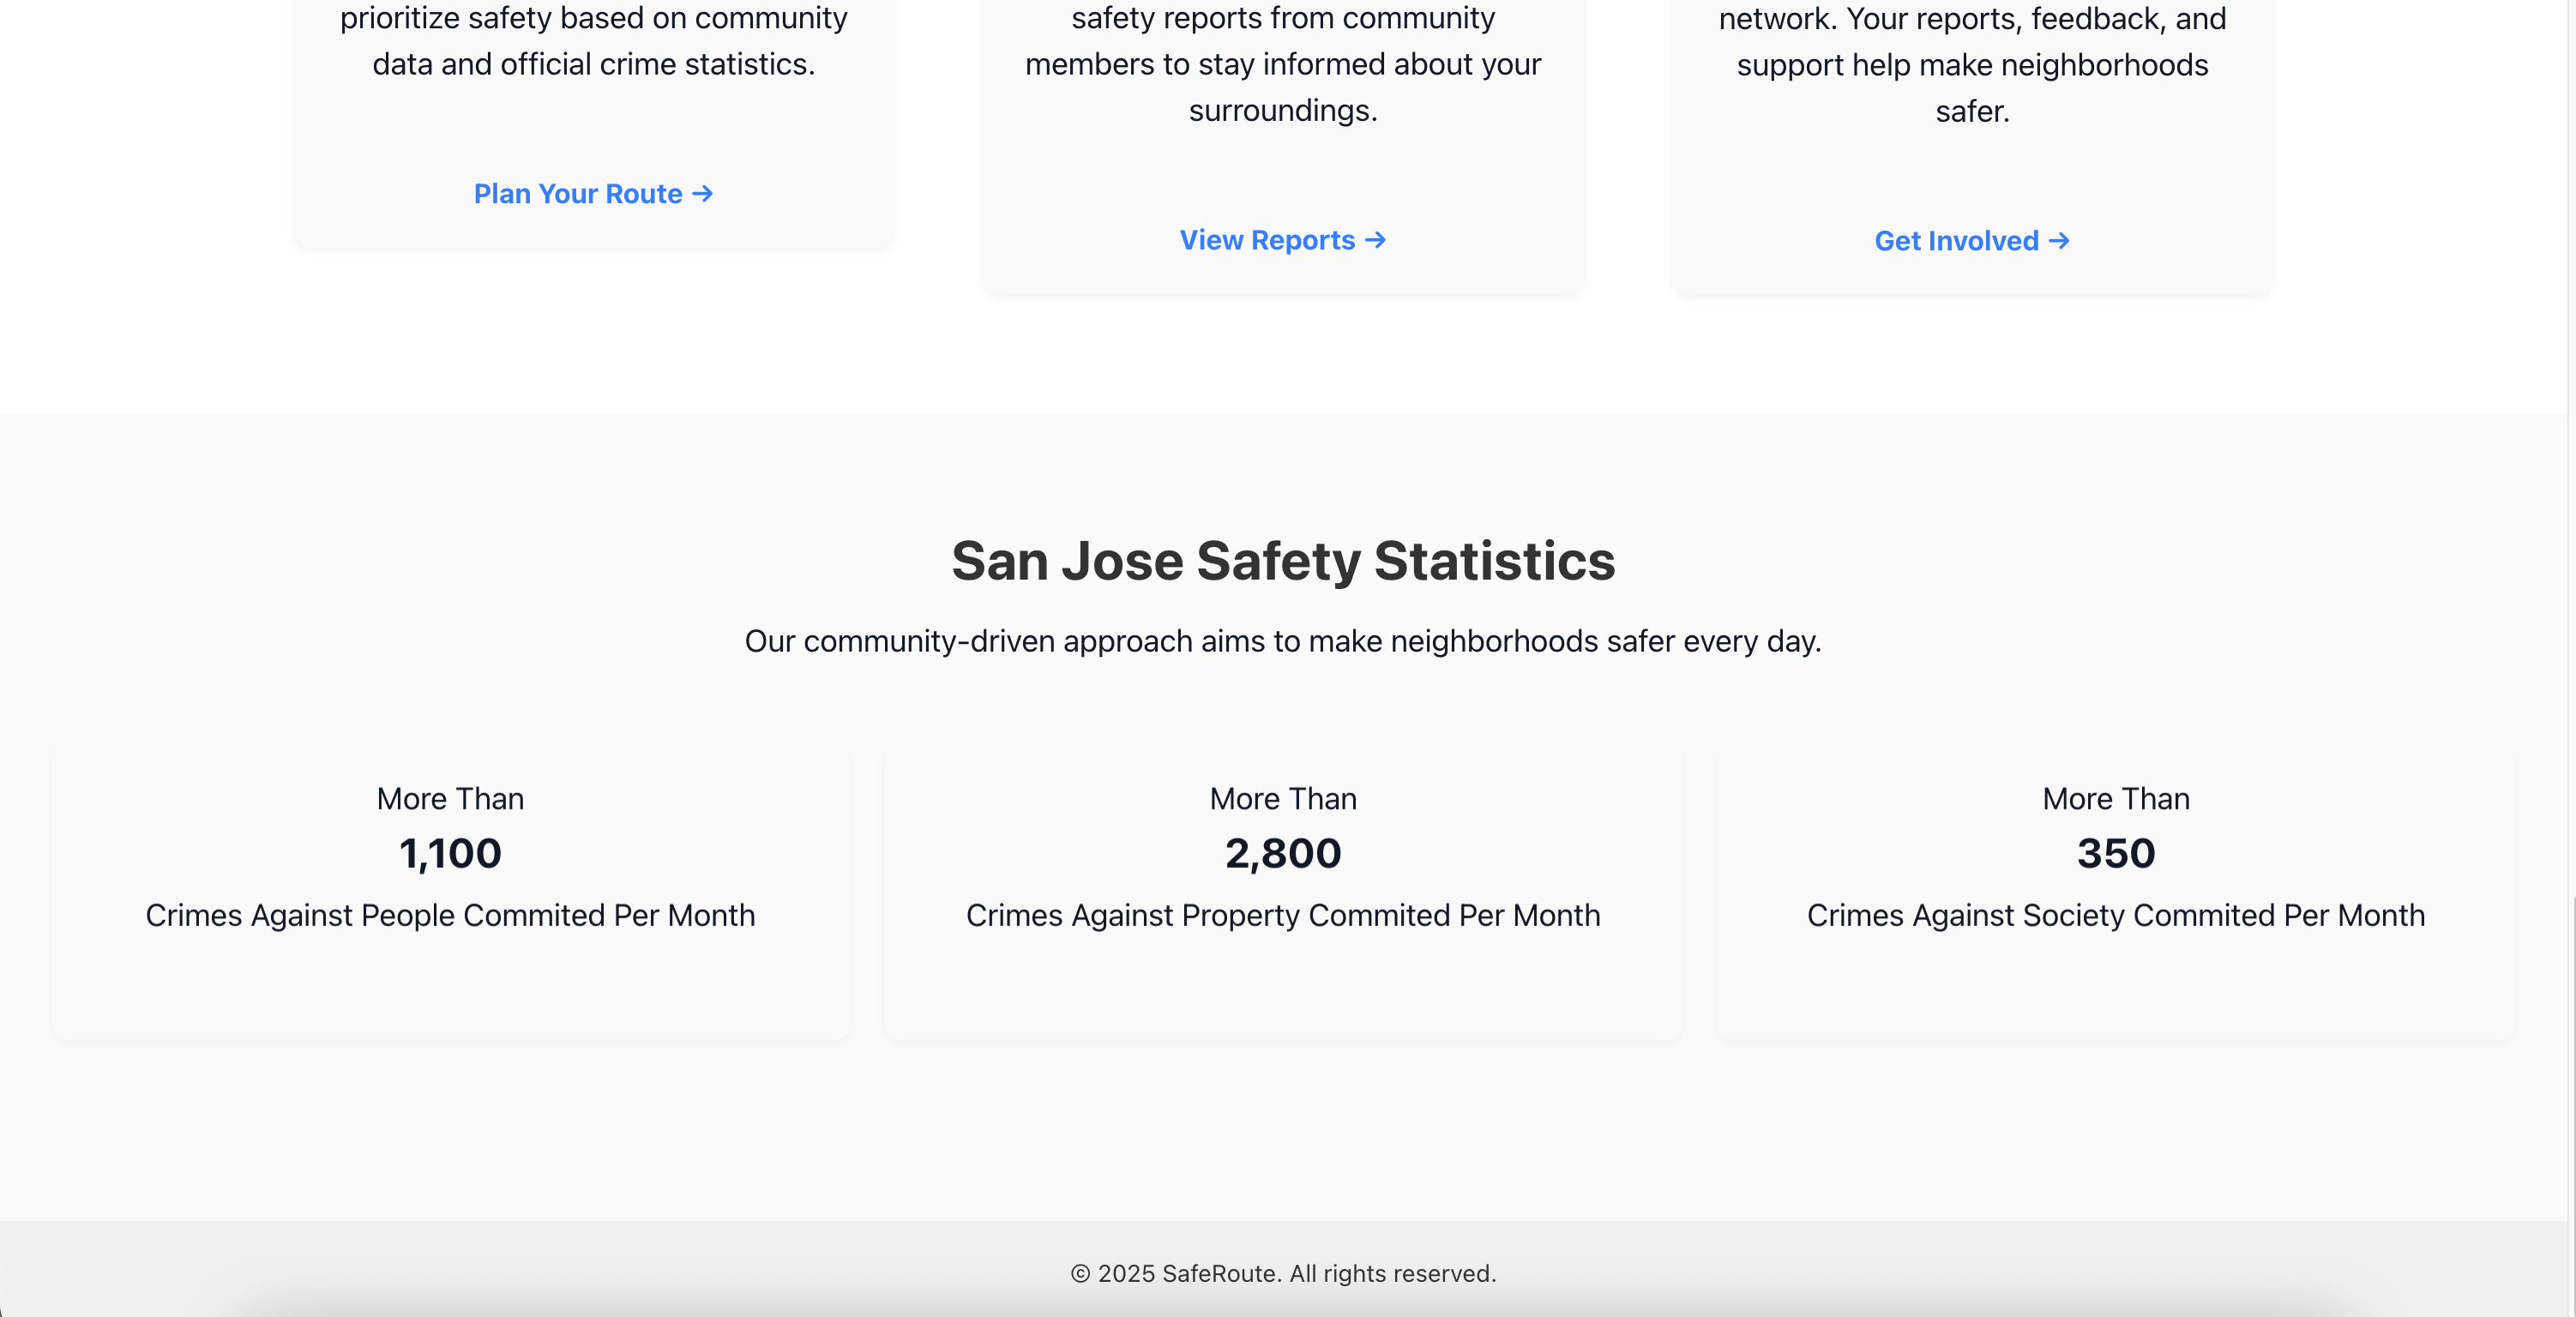Open the View Reports link
This screenshot has height=1317, width=2576.
(x=1267, y=240)
